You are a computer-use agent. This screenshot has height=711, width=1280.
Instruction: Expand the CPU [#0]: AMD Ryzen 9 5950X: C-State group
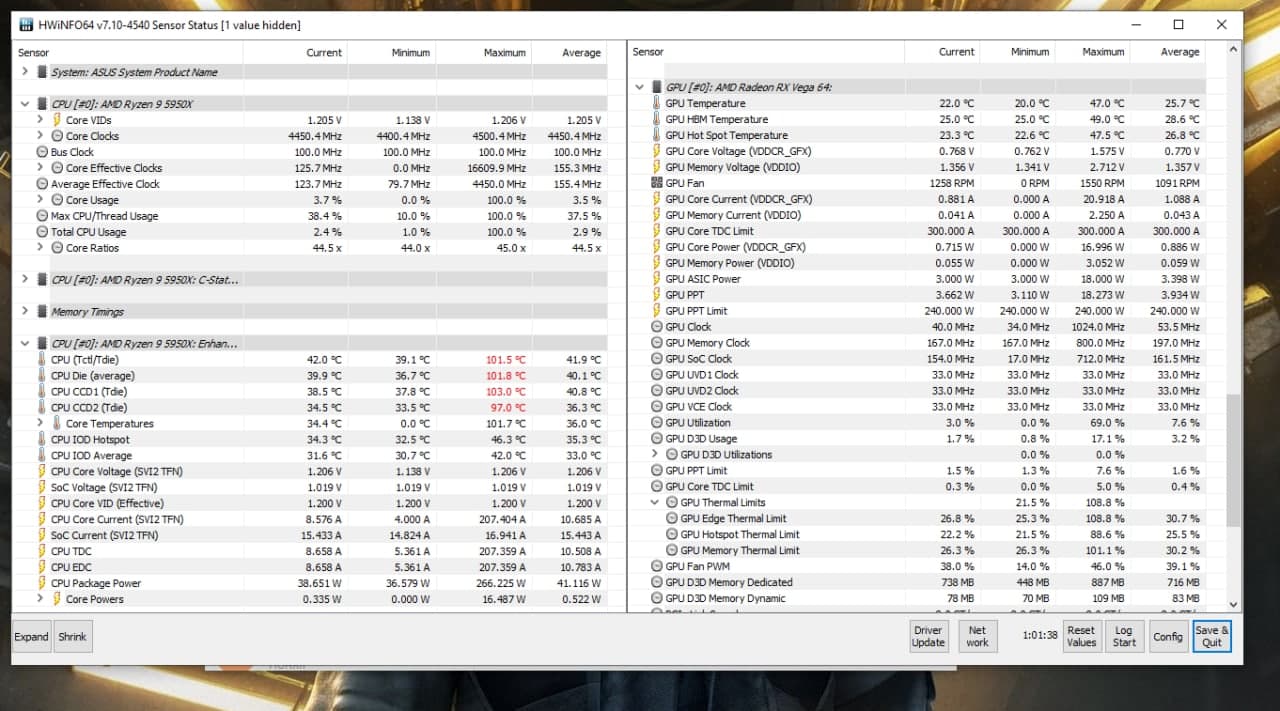click(25, 280)
